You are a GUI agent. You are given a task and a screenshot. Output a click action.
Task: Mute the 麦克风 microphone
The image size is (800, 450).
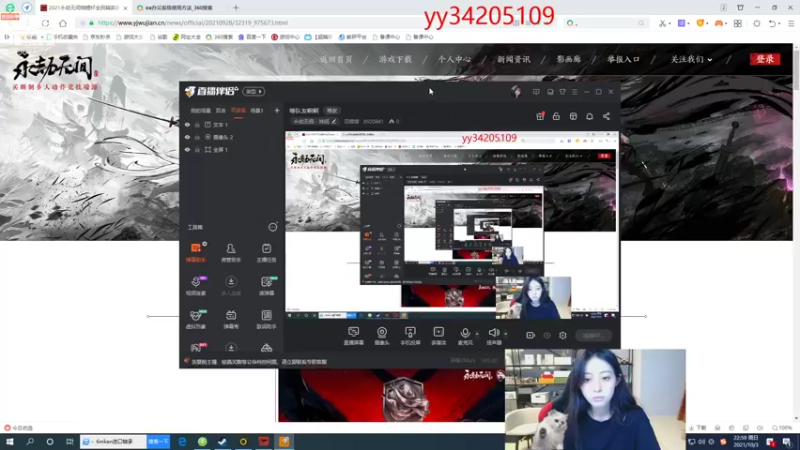(465, 336)
